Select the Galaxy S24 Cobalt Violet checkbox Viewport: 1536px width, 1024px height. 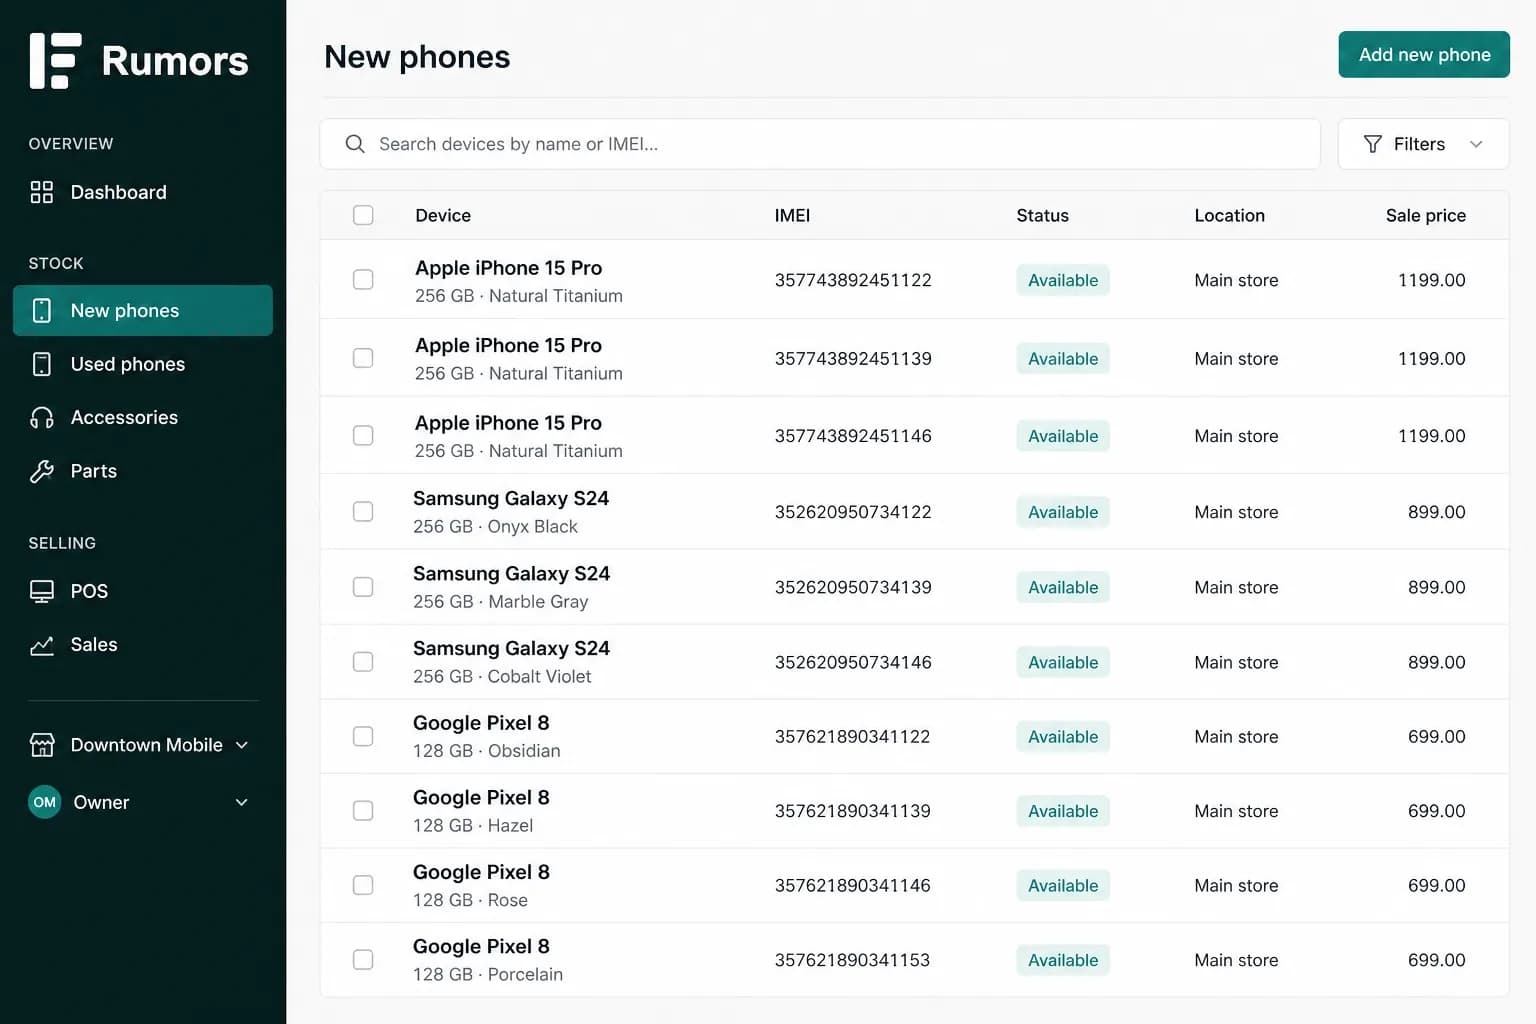tap(363, 661)
